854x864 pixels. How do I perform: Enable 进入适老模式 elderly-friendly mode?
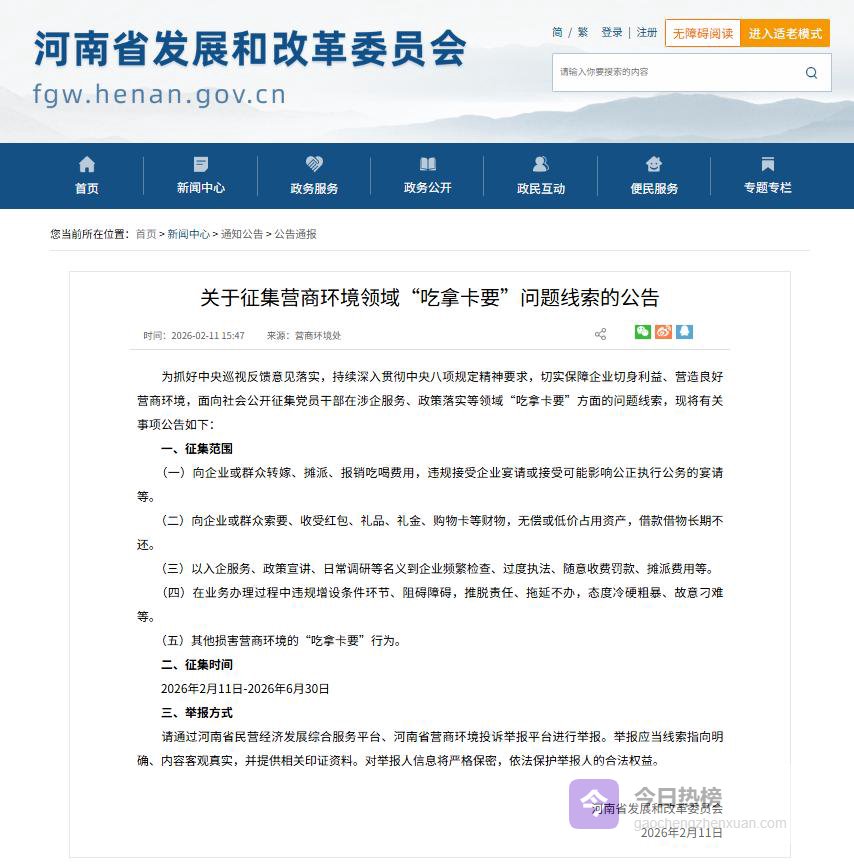point(785,33)
